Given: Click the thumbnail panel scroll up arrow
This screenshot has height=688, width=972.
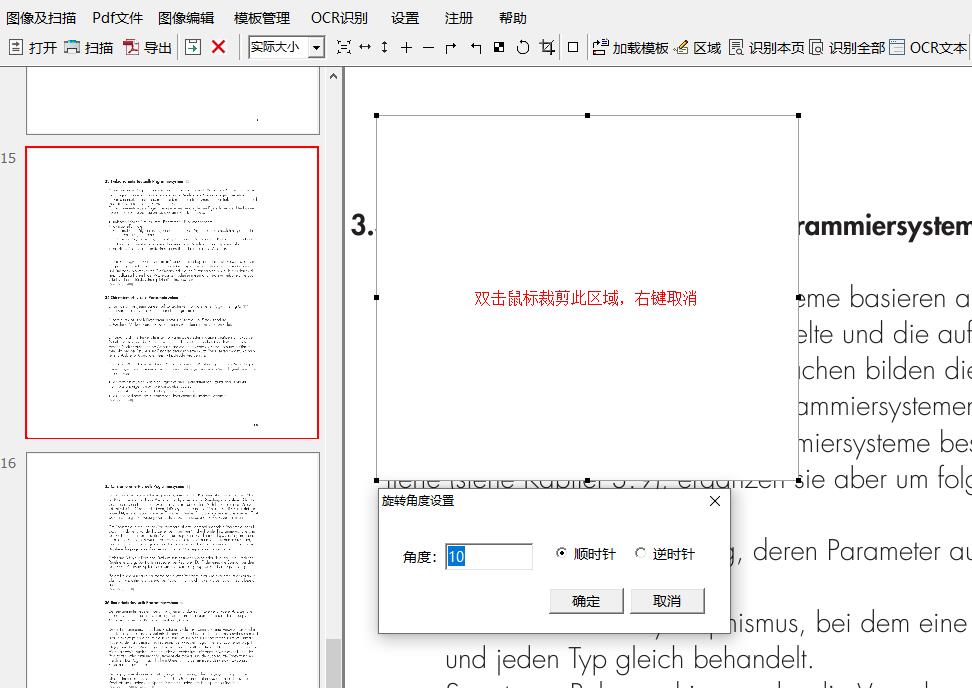Looking at the screenshot, I should [334, 76].
